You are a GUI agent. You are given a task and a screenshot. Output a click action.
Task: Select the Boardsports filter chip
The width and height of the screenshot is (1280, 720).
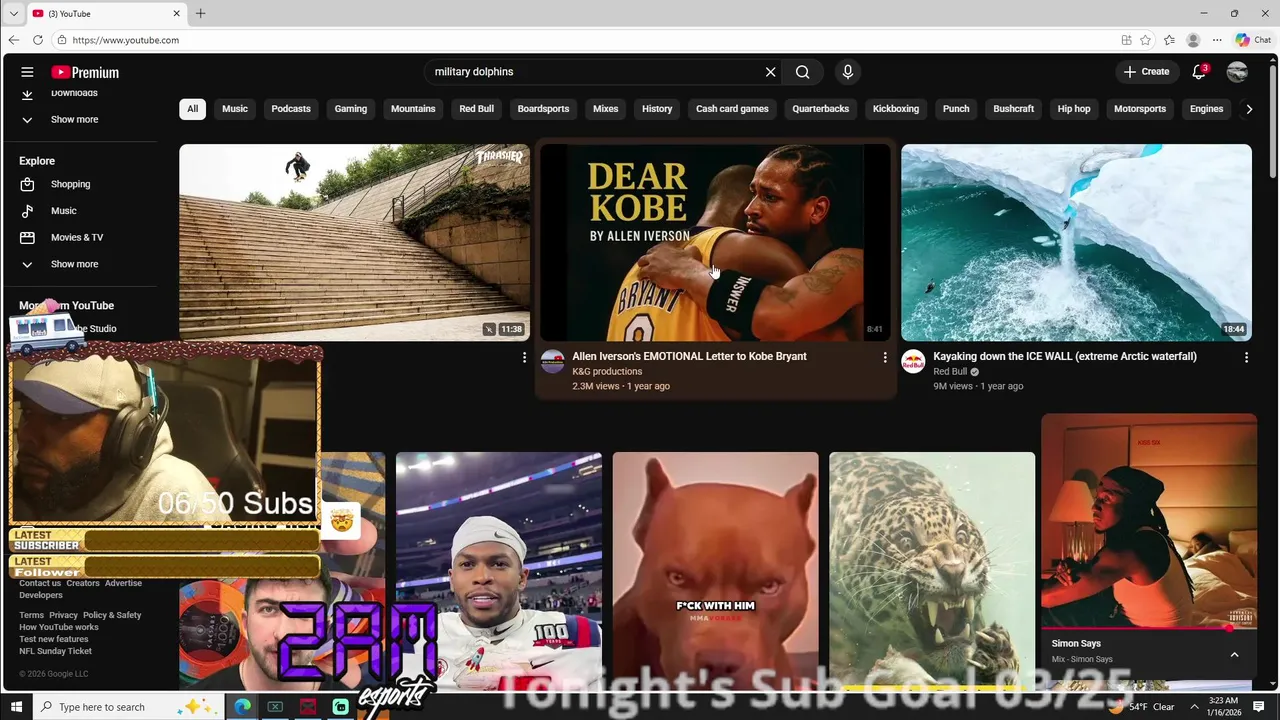point(543,109)
